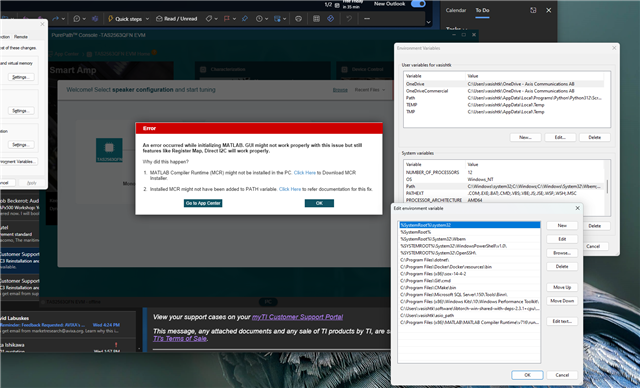Screen dimensions: 640x388
Task: Select the MATLAB Compiler Runtime path entry
Action: pos(469,322)
